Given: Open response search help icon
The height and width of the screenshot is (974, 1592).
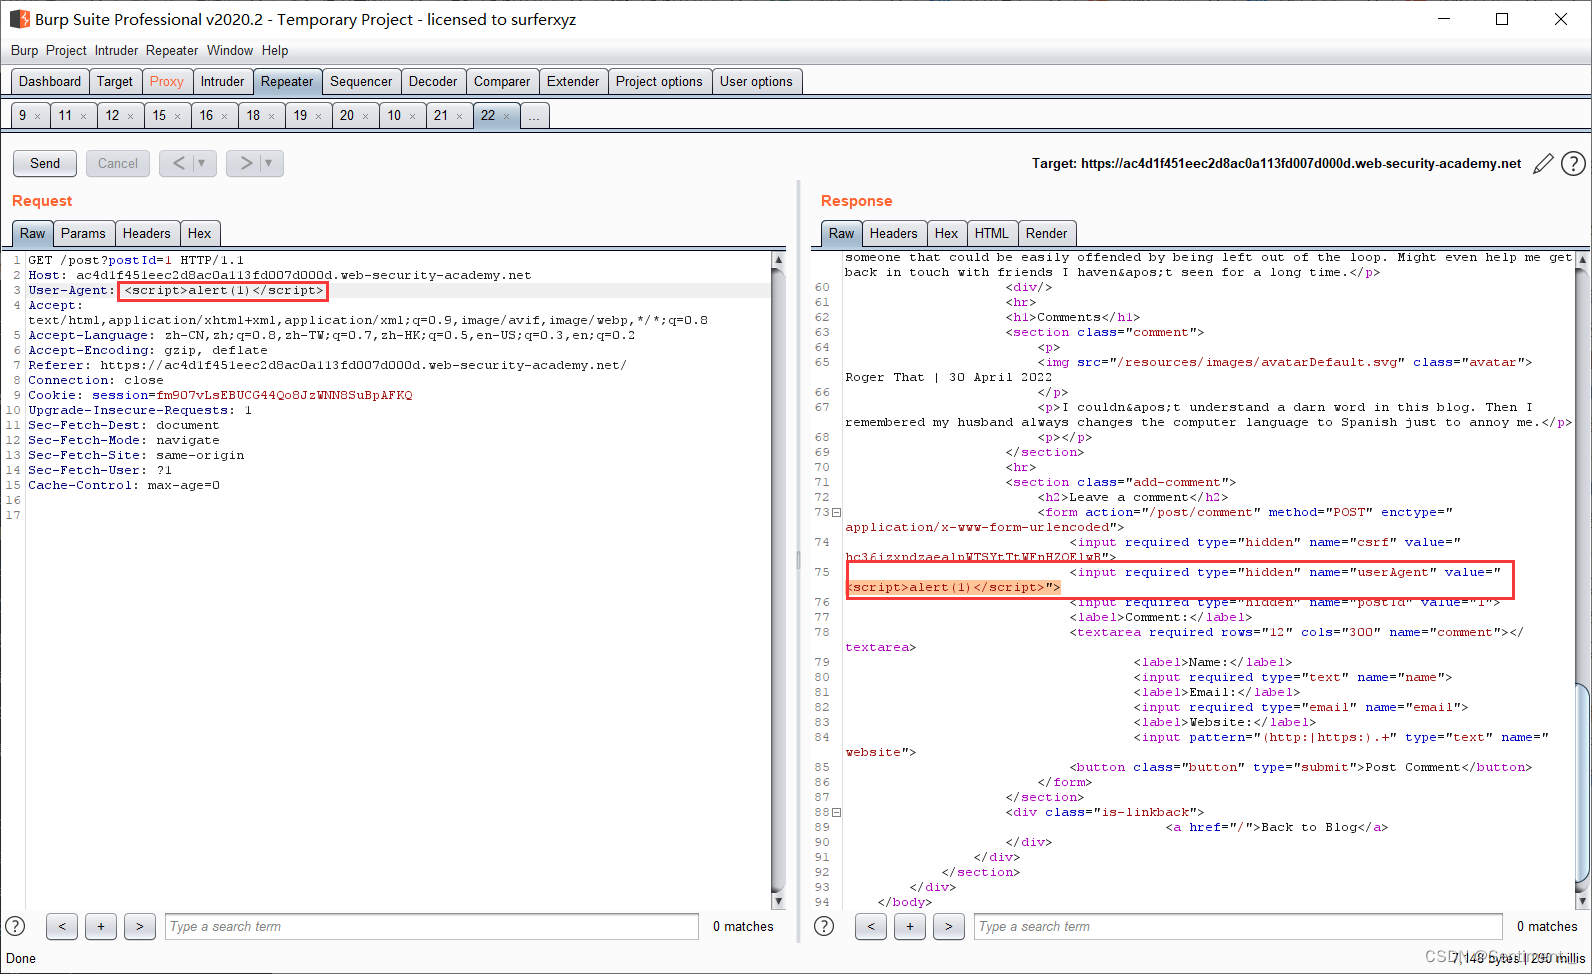Looking at the screenshot, I should 824,926.
